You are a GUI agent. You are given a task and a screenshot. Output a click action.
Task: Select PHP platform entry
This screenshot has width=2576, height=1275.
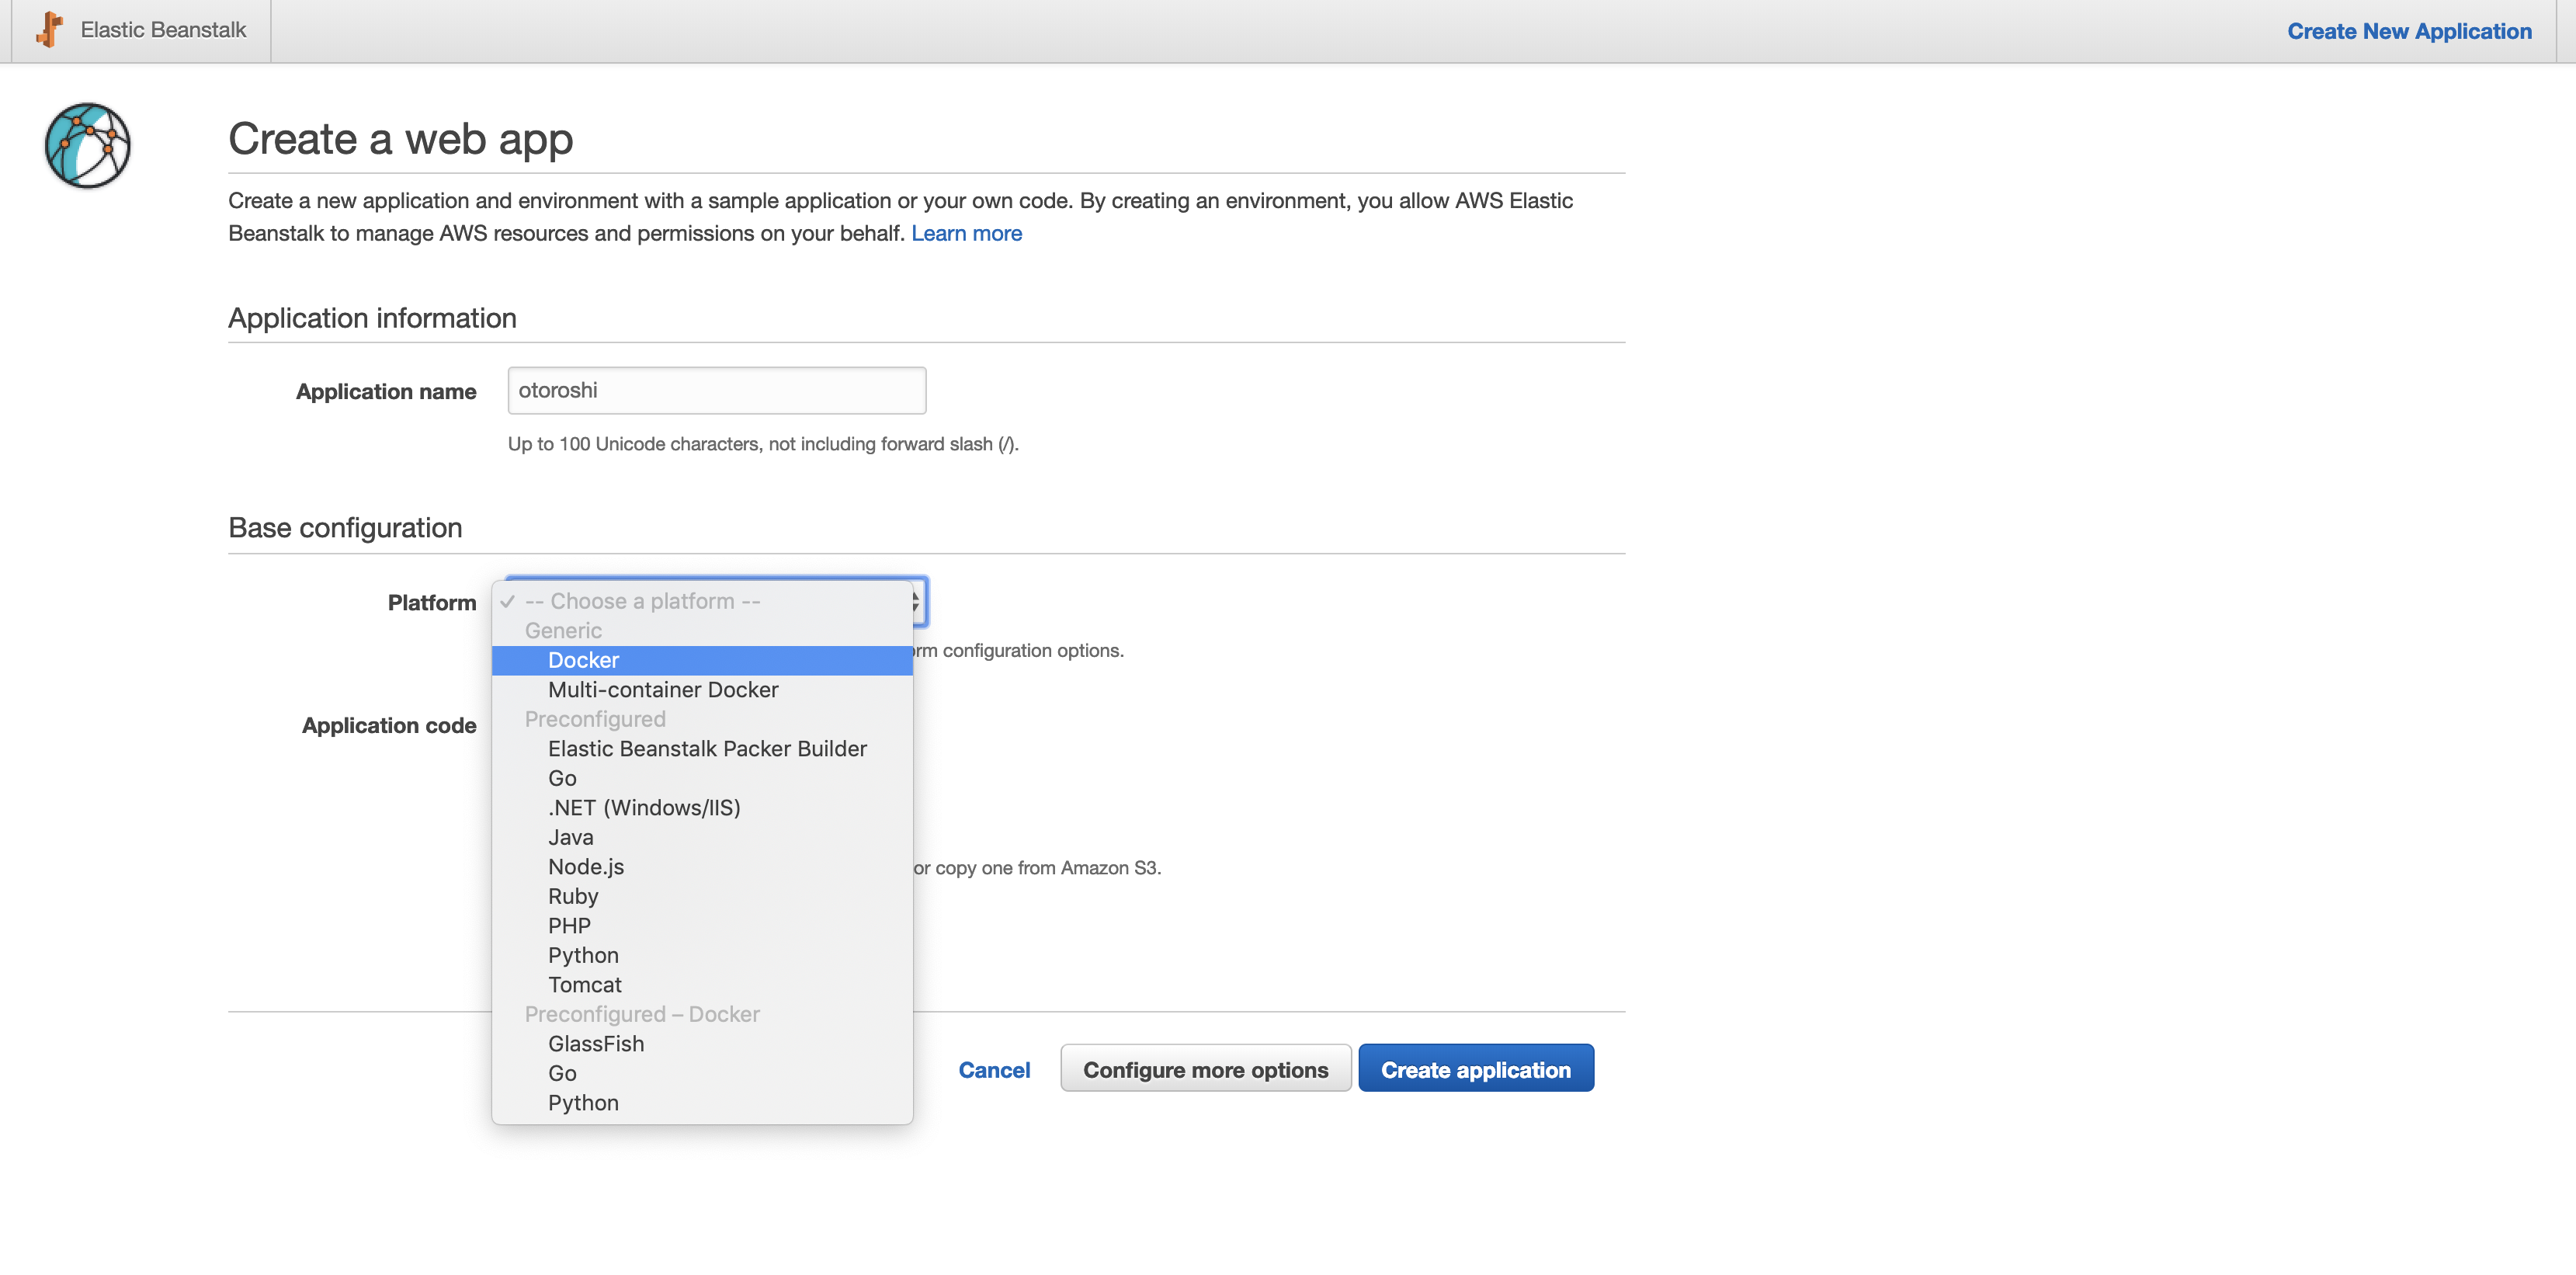[568, 925]
